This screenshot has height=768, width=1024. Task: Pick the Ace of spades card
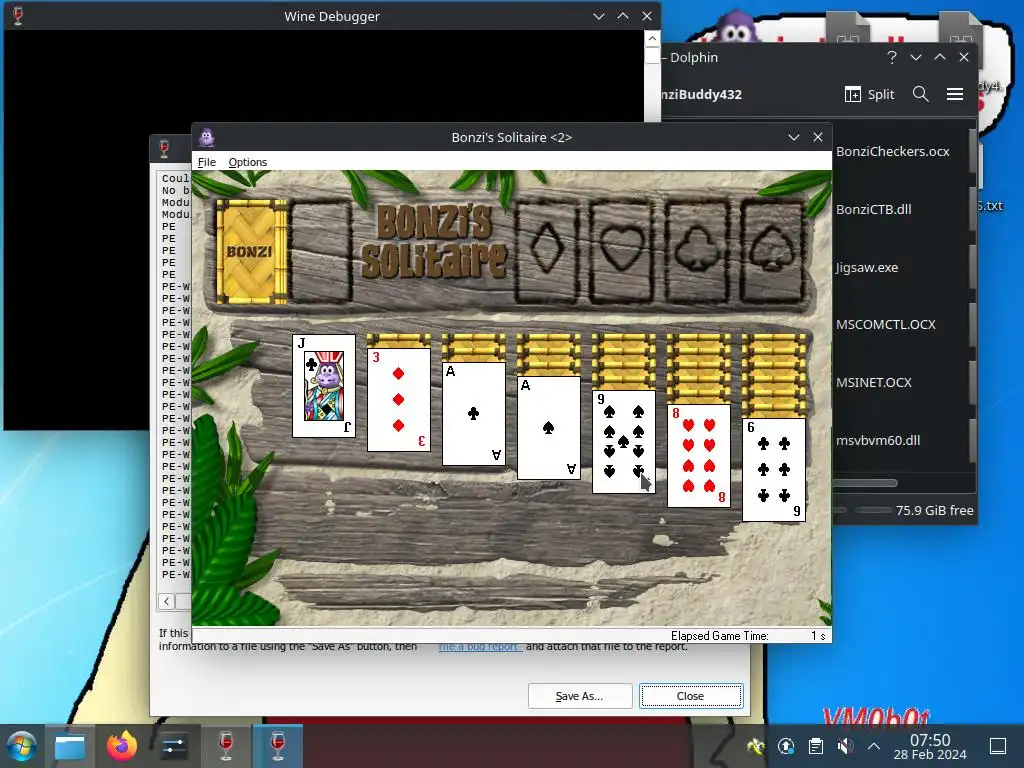coord(549,428)
